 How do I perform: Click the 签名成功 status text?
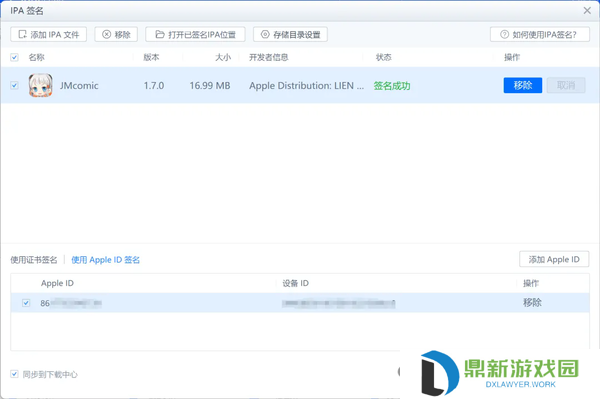[392, 86]
